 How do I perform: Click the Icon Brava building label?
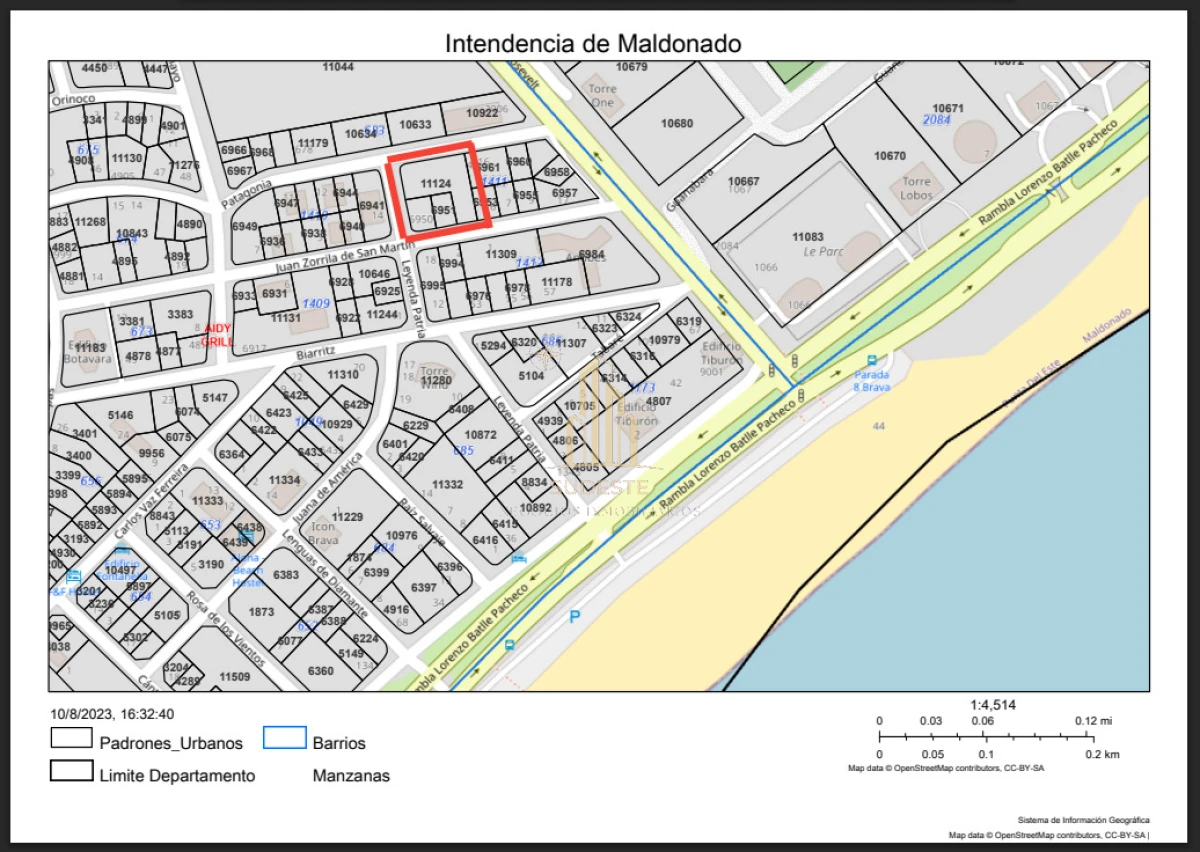click(322, 534)
